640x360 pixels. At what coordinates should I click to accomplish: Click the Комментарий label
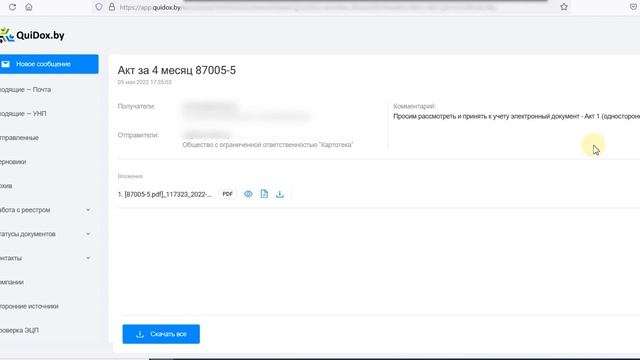point(414,106)
